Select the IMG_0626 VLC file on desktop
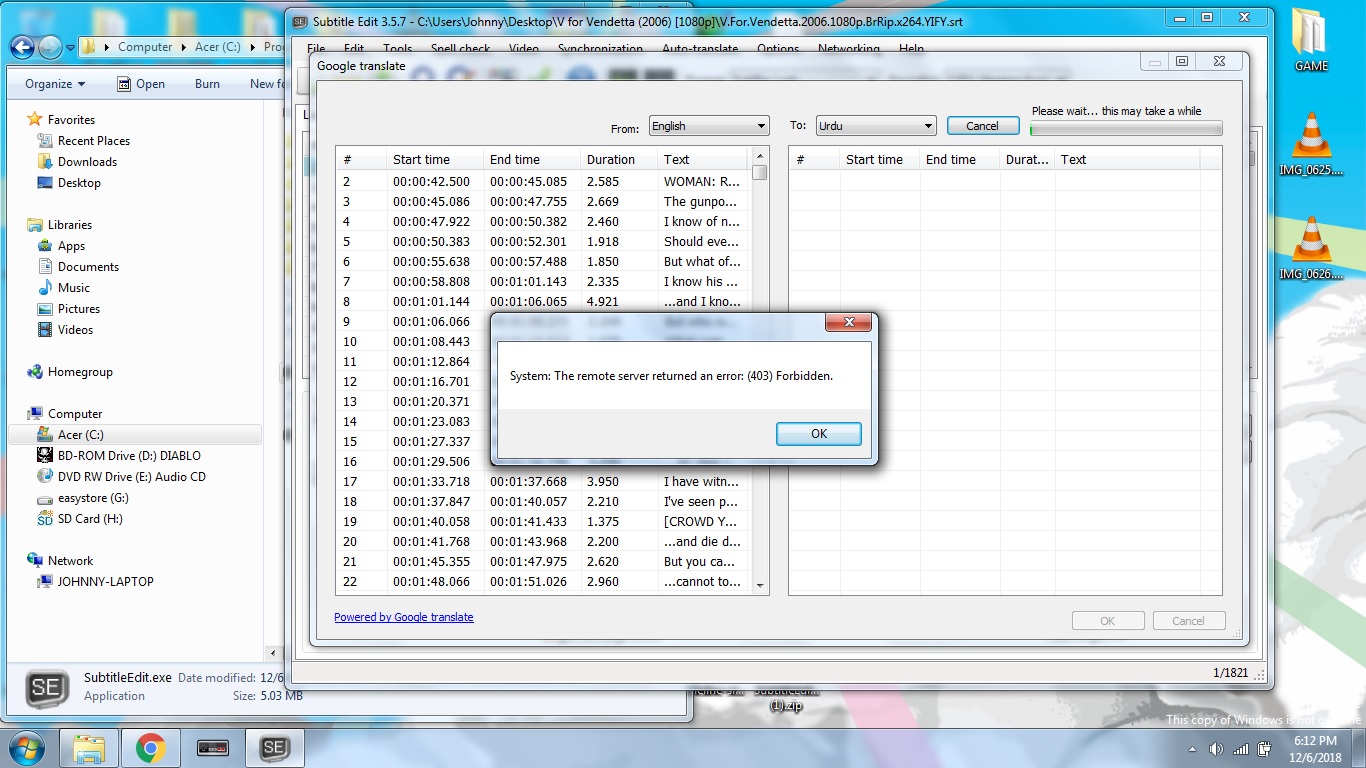This screenshot has width=1366, height=768. coord(1311,248)
